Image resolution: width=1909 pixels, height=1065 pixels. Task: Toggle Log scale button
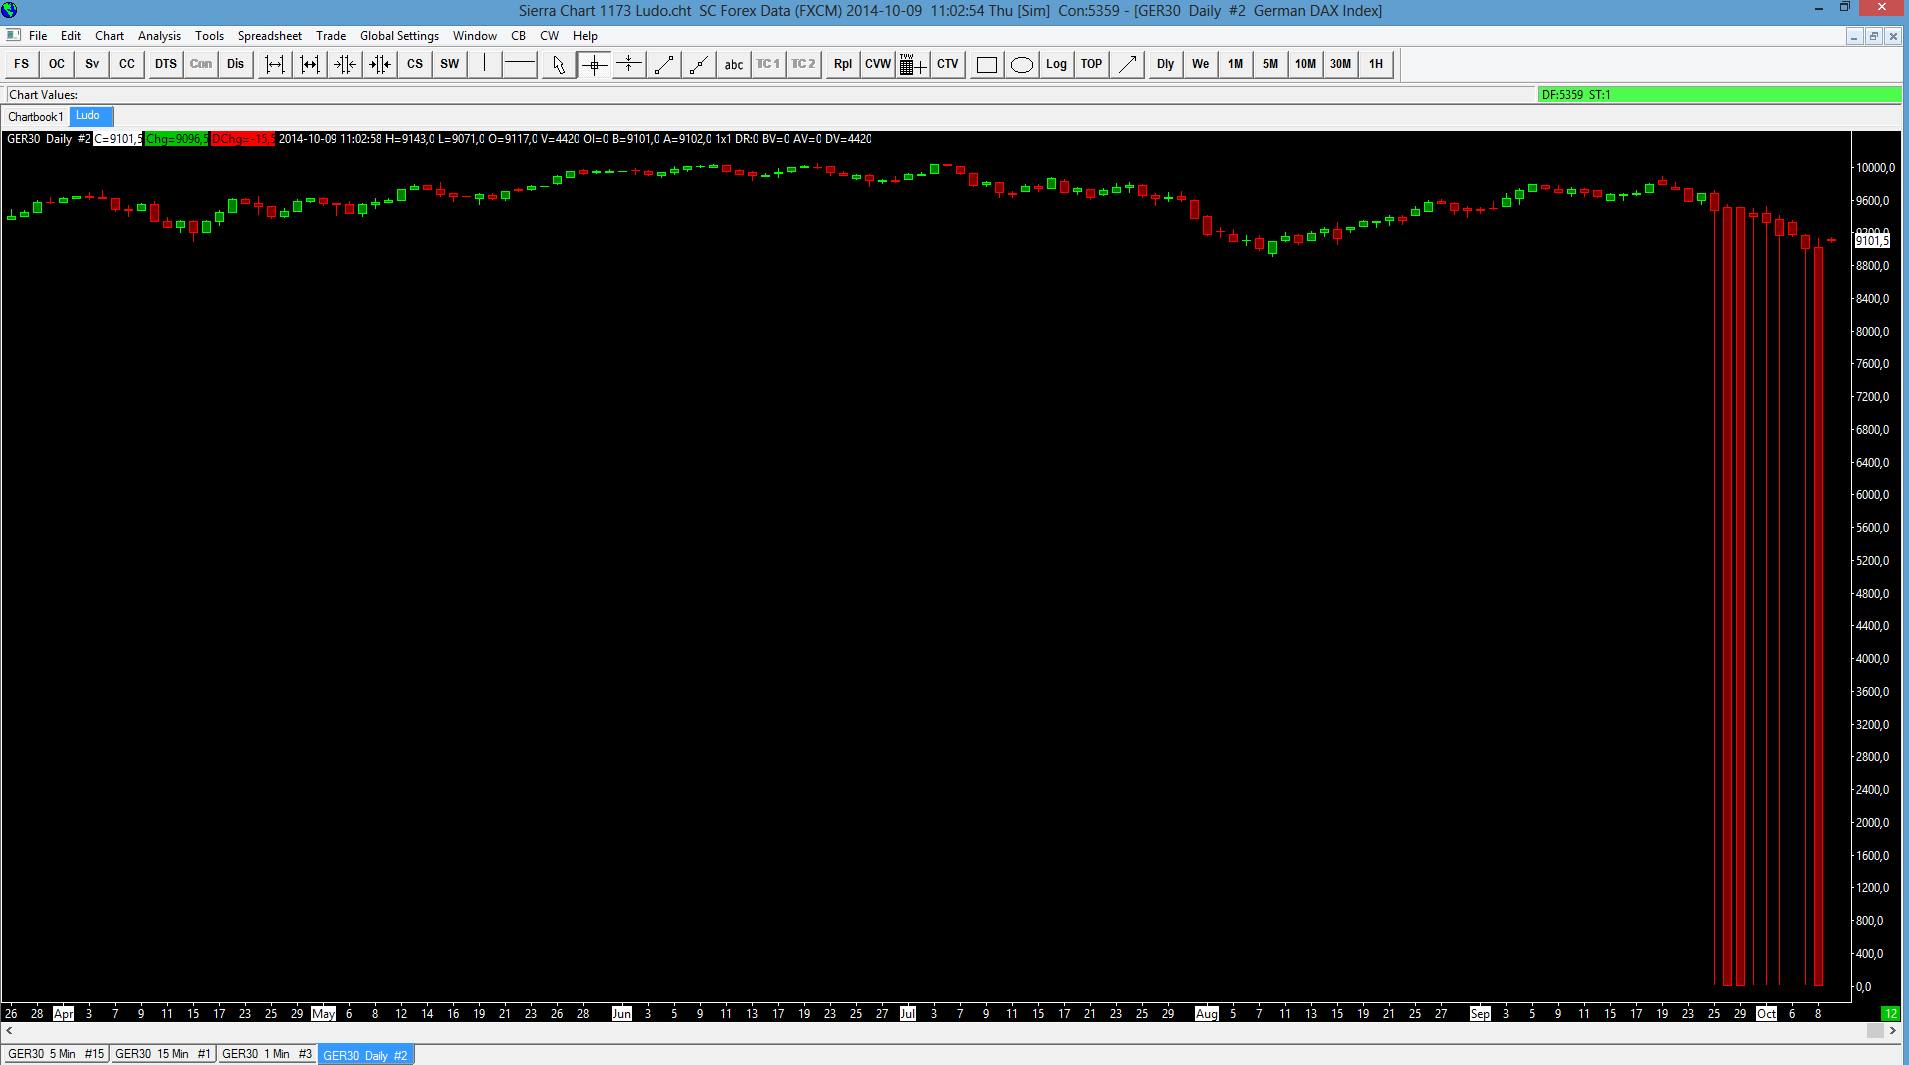(x=1057, y=64)
